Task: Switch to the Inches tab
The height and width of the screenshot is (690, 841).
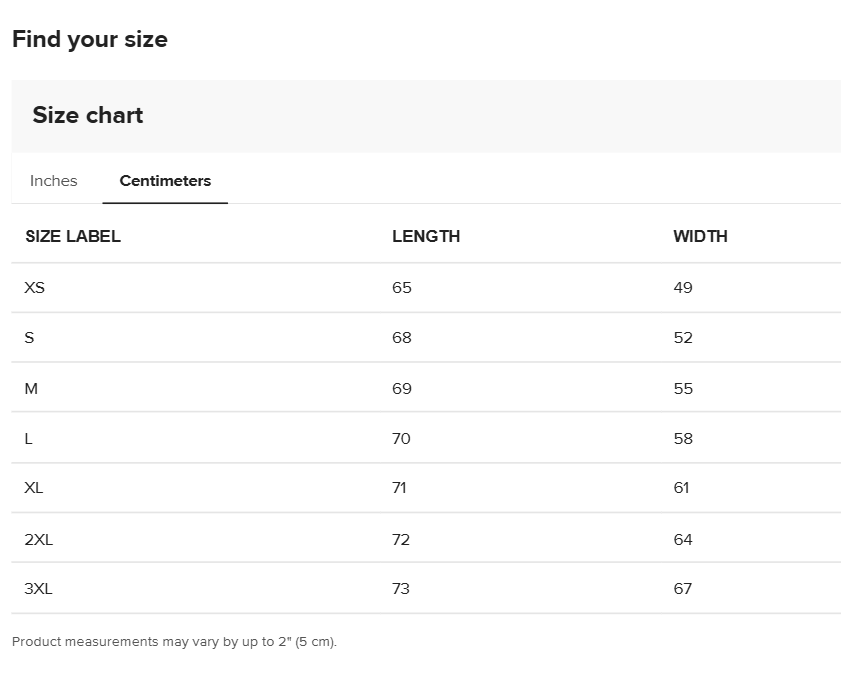Action: click(x=54, y=181)
